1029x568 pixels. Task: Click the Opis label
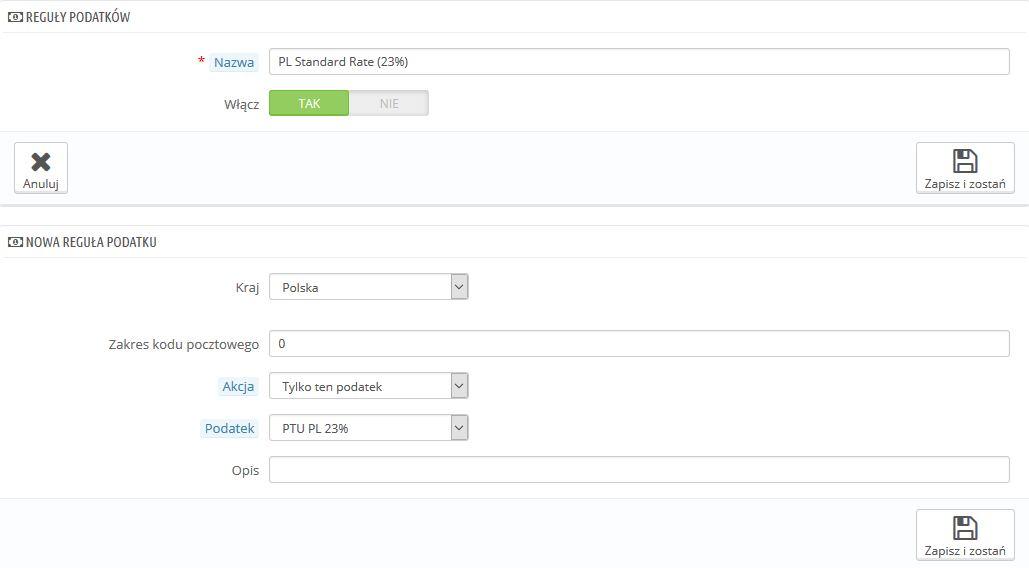pyautogui.click(x=245, y=470)
